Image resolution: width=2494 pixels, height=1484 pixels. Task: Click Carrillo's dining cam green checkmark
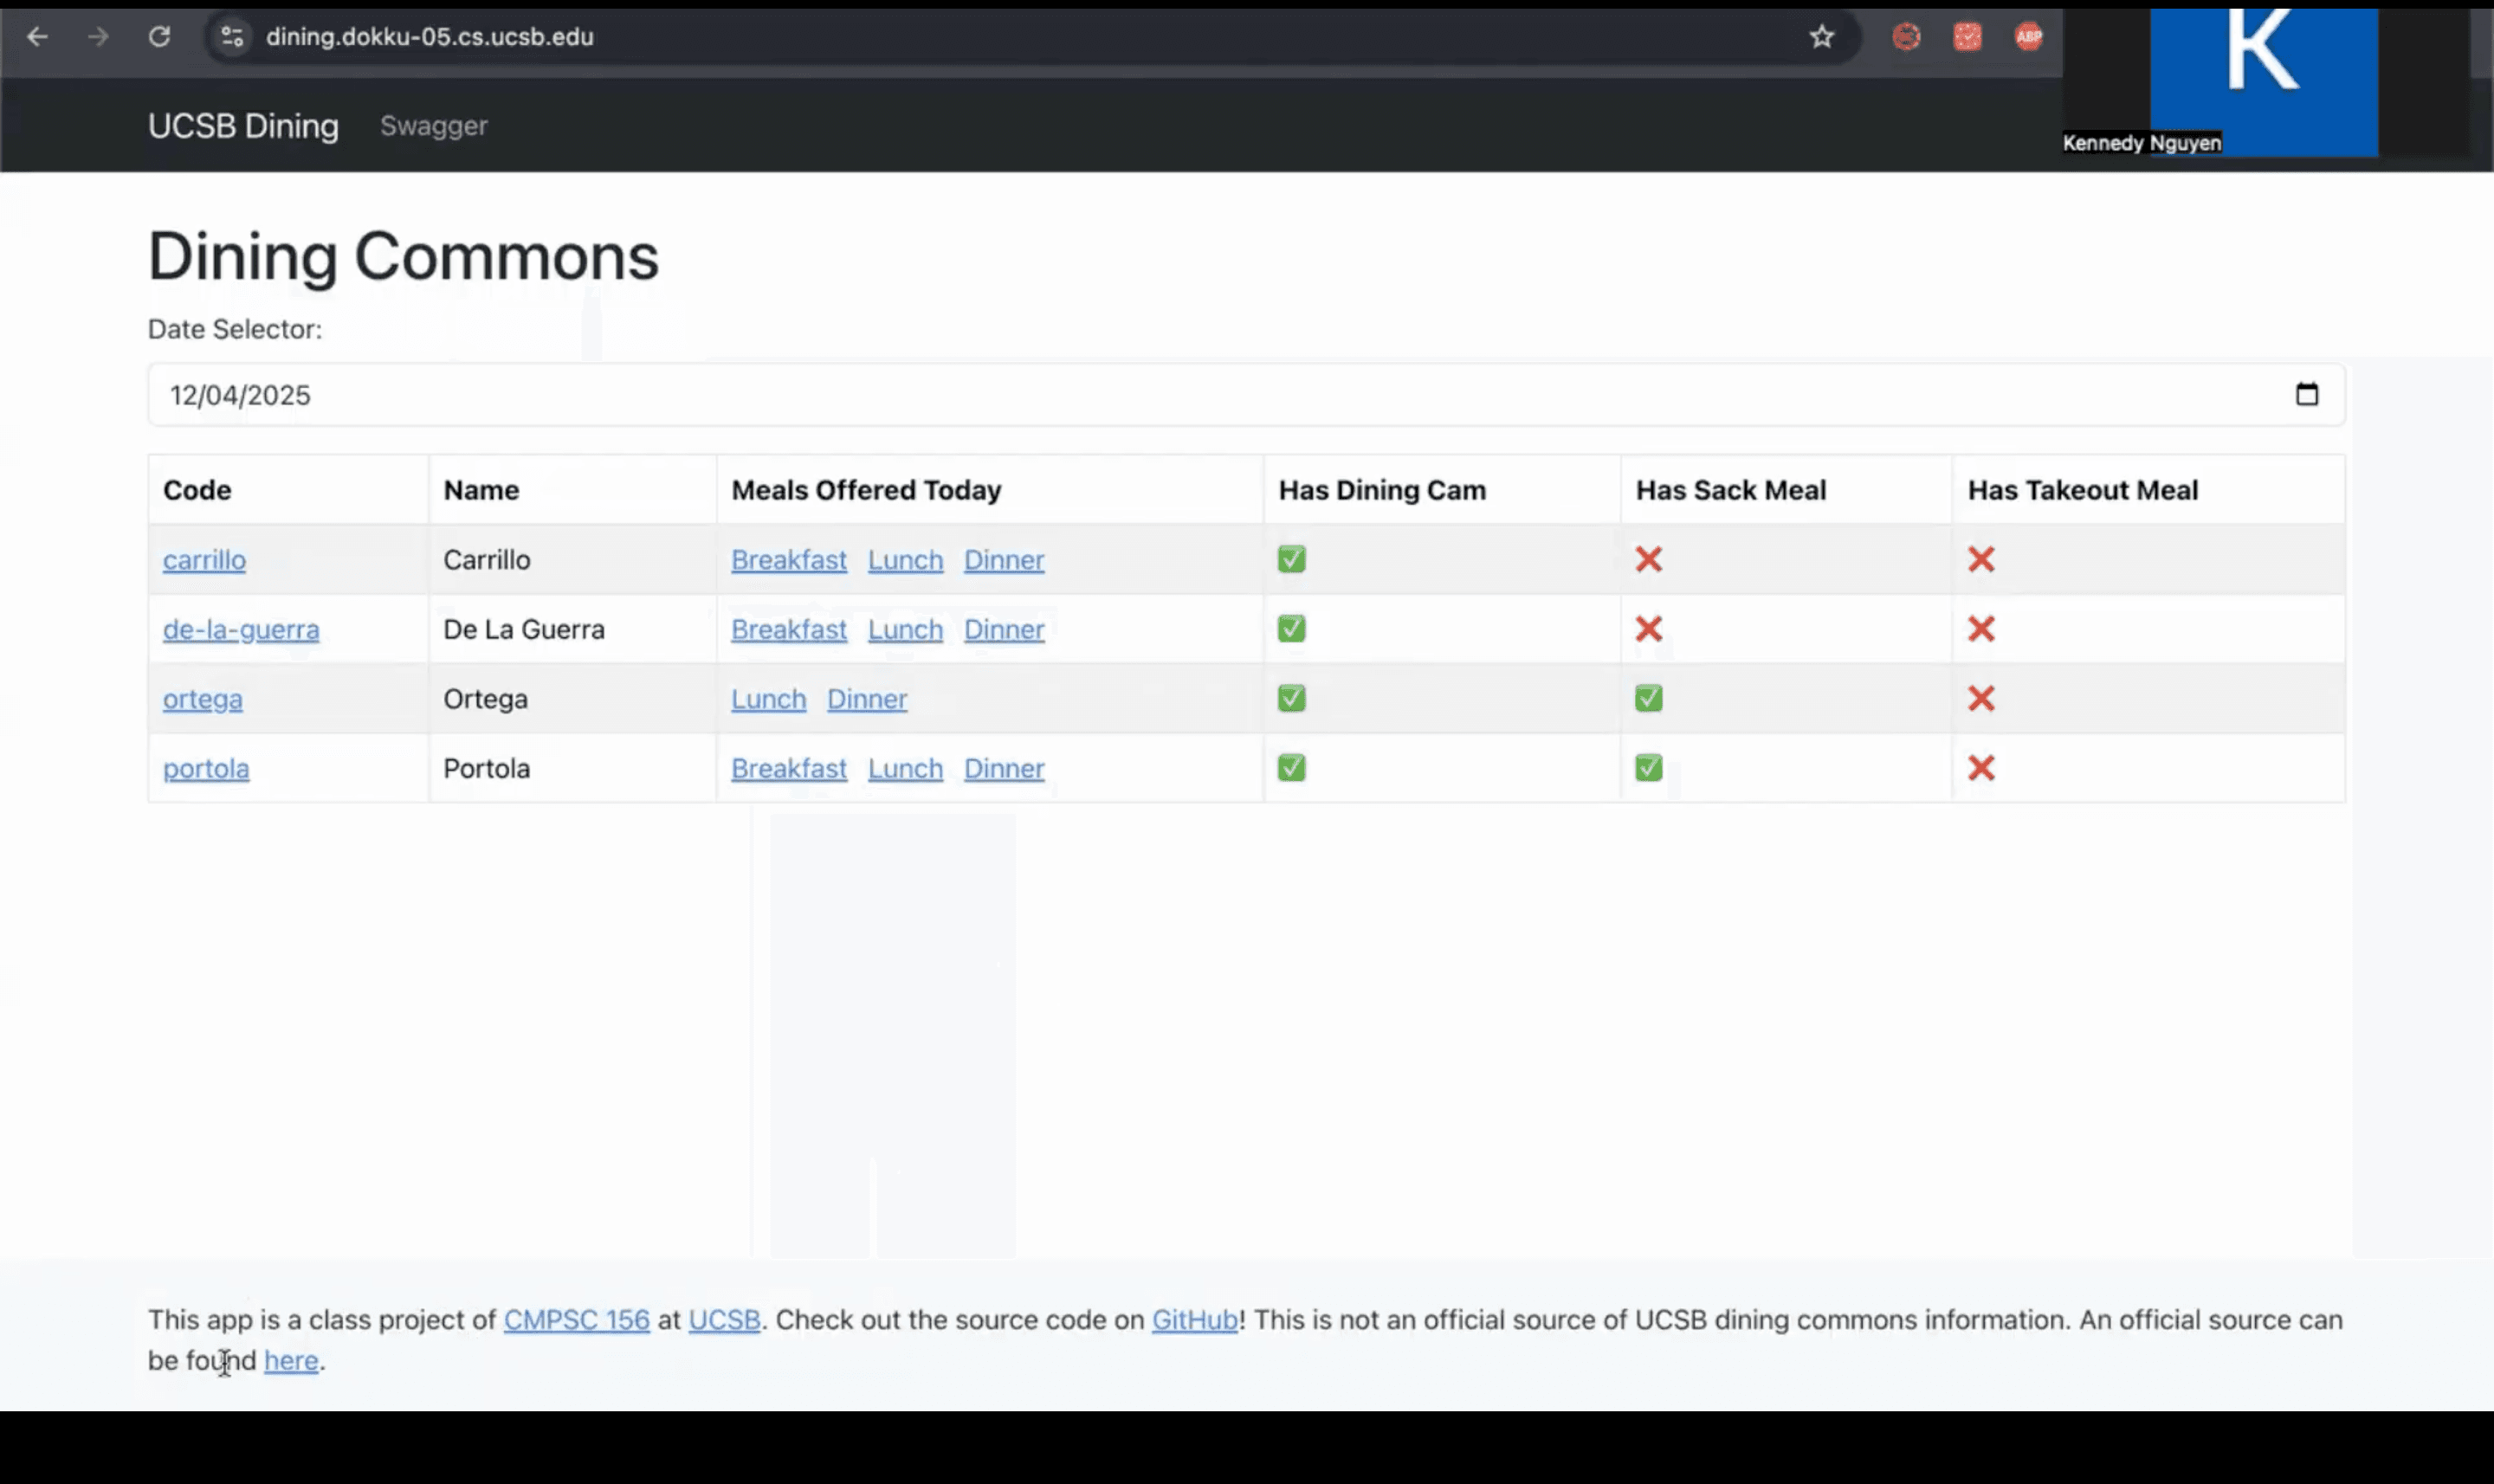(1291, 559)
